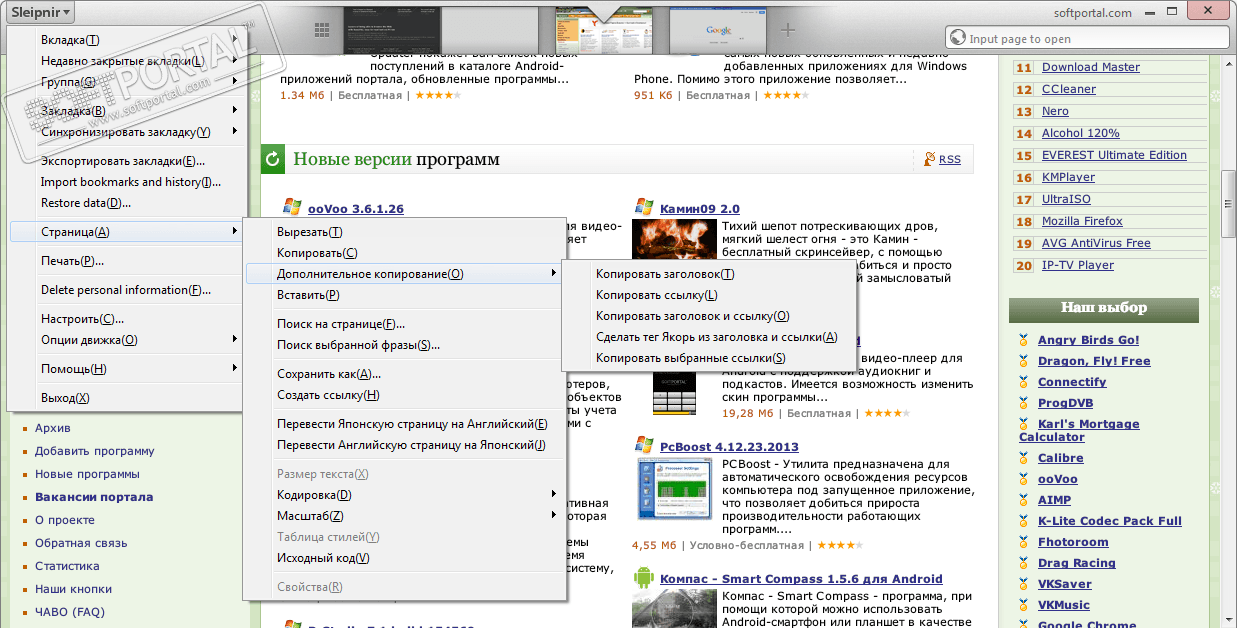Expand Недавно закрытые вкладки submenu arrow
This screenshot has width=1237, height=628.
click(234, 60)
